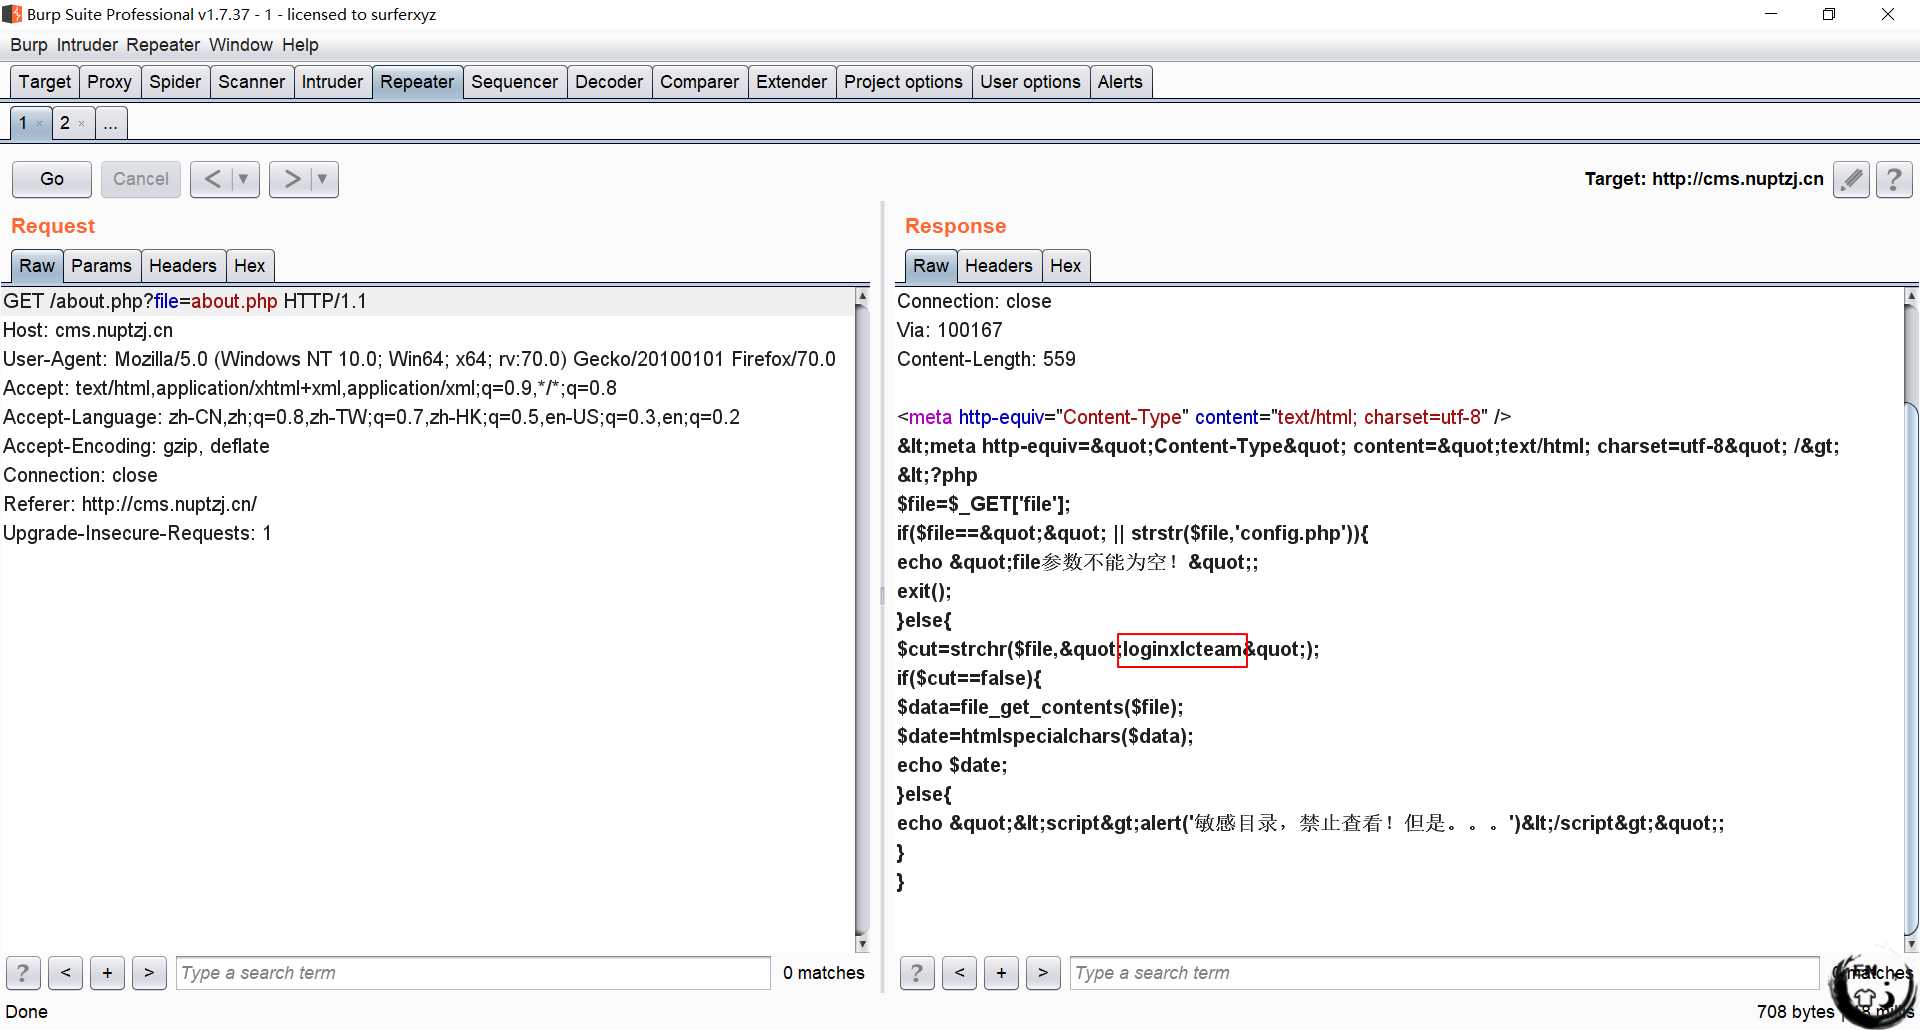Go to next match in response search
Viewport: 1920px width, 1030px height.
click(1043, 973)
